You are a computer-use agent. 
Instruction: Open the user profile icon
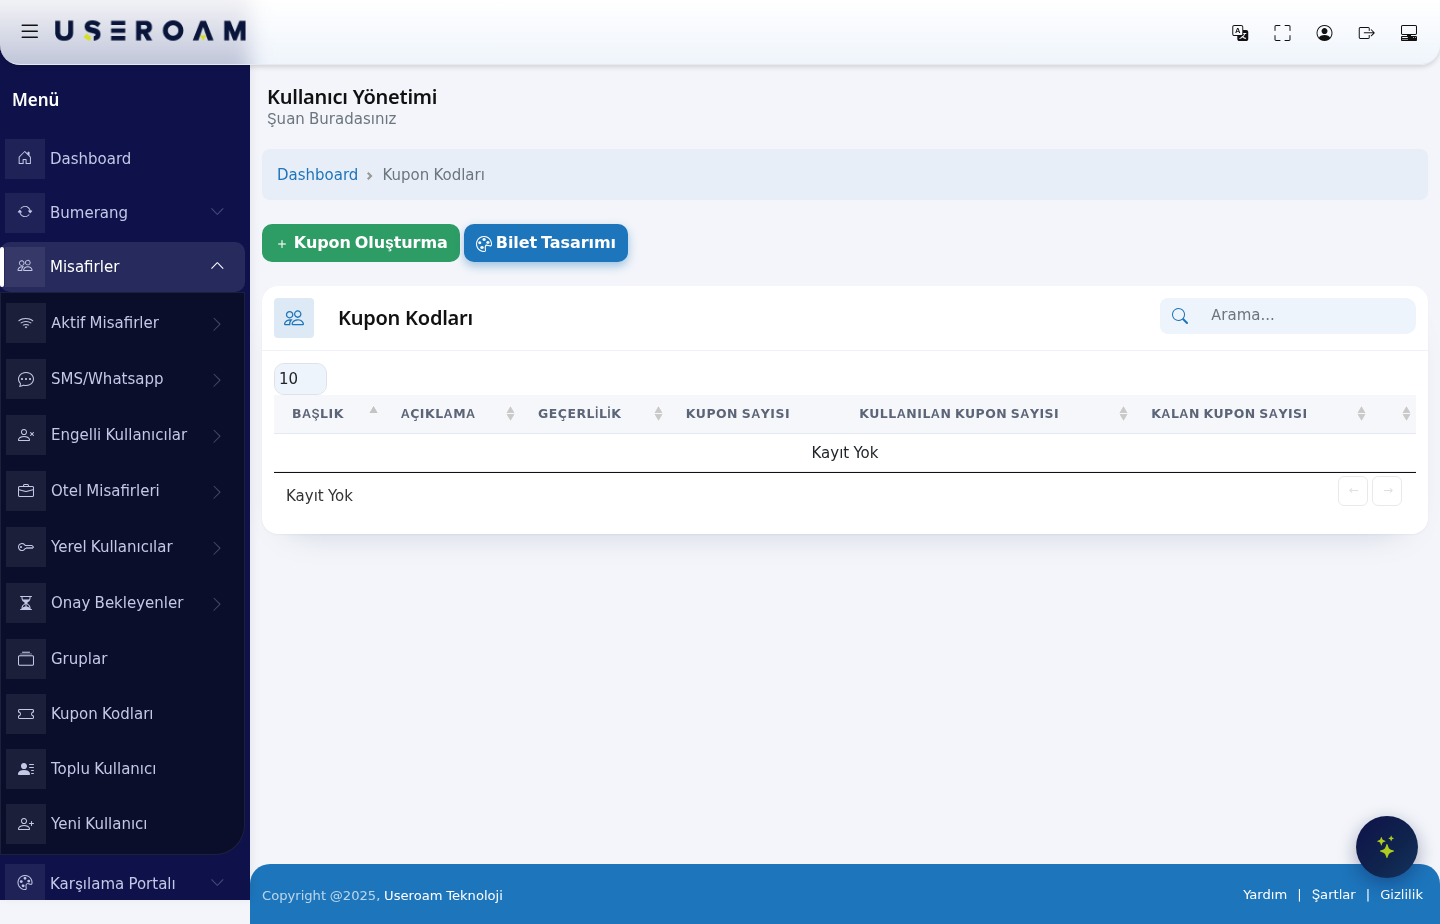(x=1324, y=33)
